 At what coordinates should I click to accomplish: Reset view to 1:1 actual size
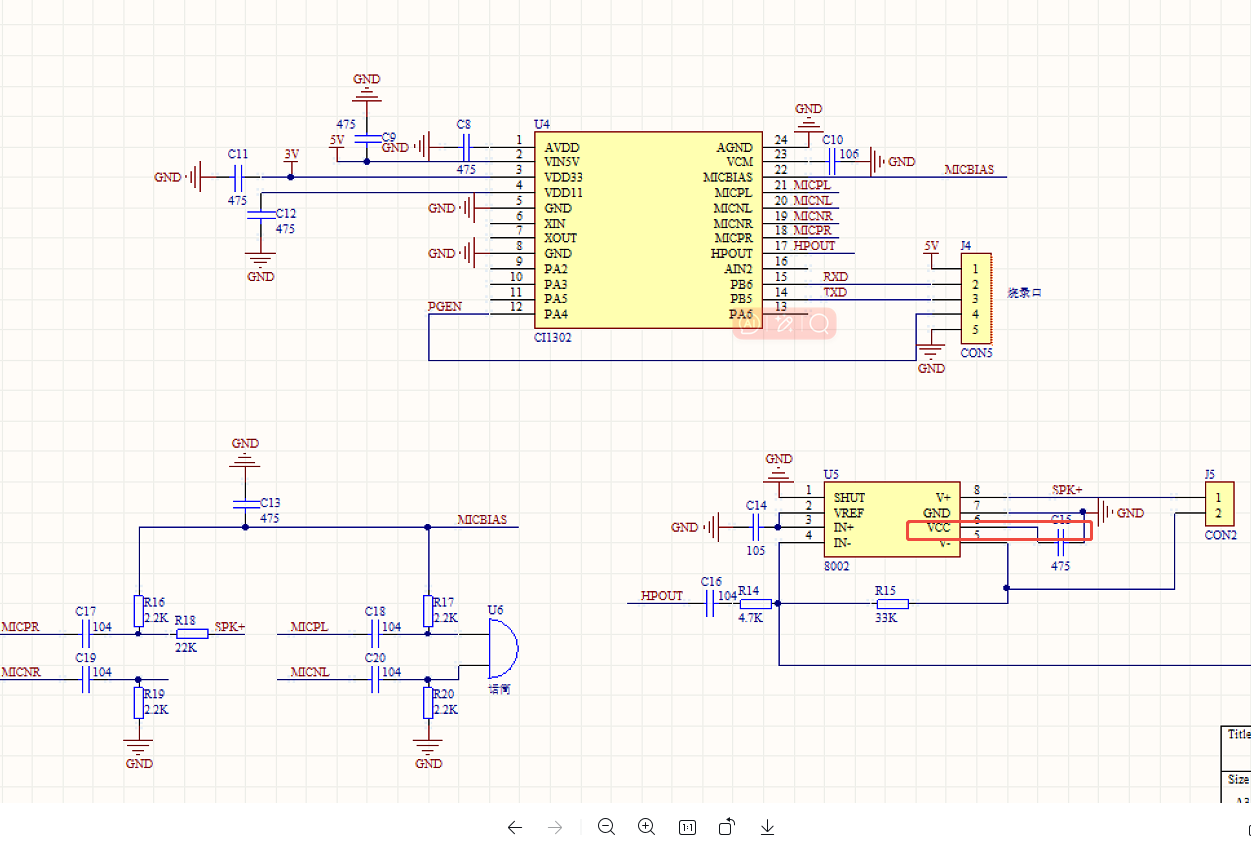[x=687, y=827]
